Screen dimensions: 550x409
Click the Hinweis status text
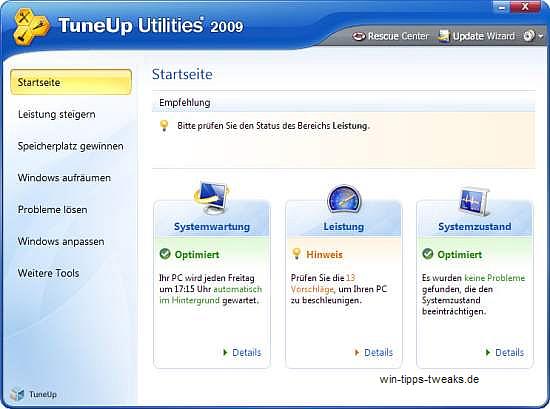pos(324,254)
